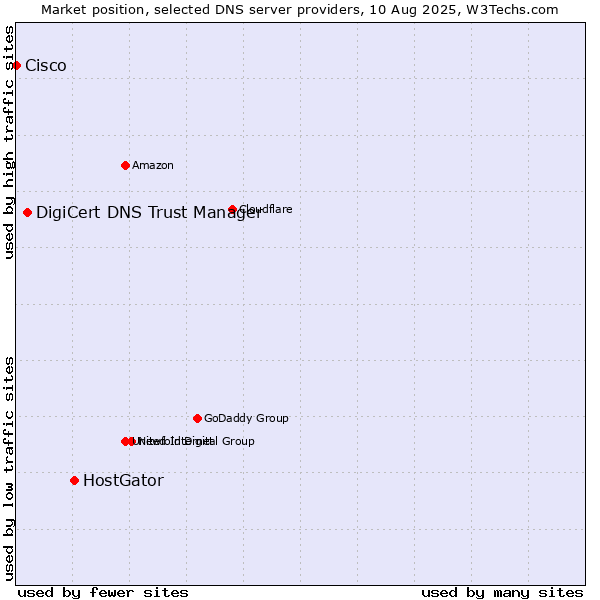Select the GoDaddy Group label

click(x=246, y=418)
